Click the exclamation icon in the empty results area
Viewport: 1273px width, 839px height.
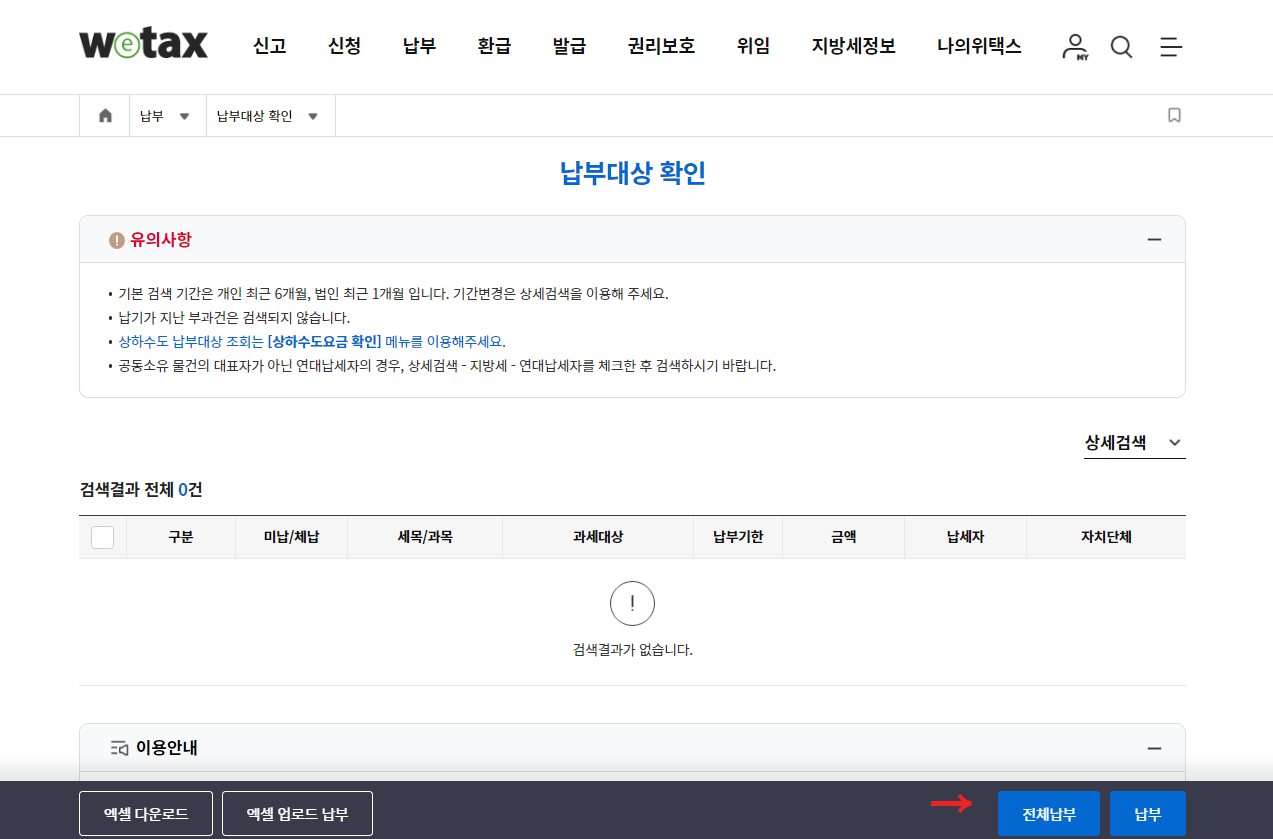[632, 603]
